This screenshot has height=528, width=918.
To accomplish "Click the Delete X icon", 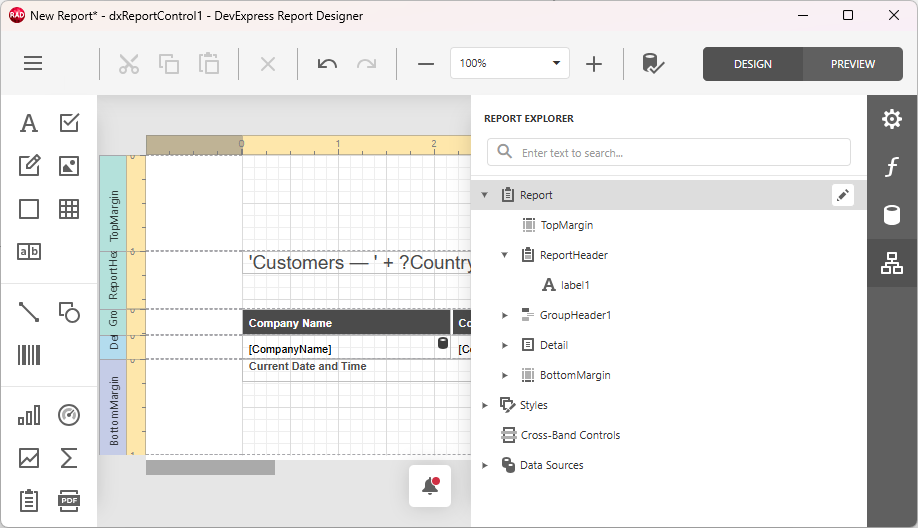I will tap(268, 64).
